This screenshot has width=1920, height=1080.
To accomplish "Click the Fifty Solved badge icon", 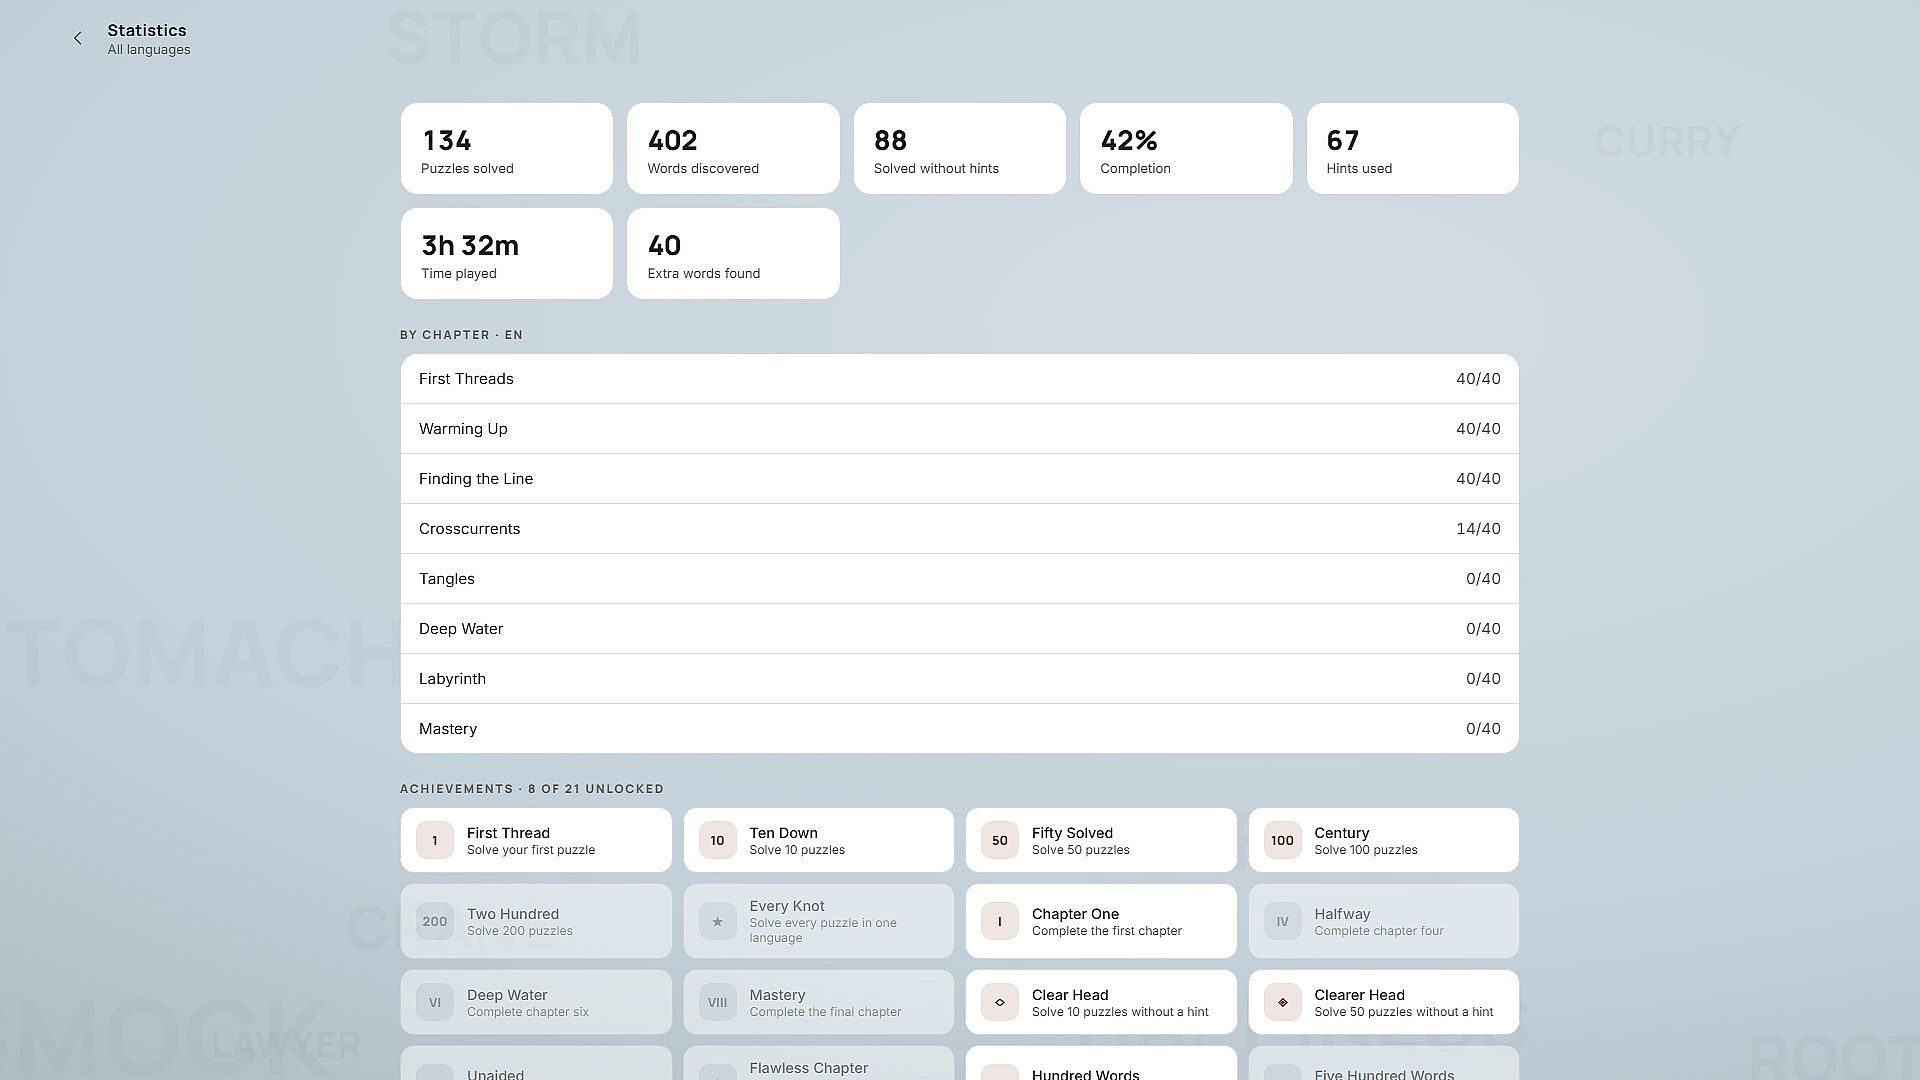I will coord(1000,841).
